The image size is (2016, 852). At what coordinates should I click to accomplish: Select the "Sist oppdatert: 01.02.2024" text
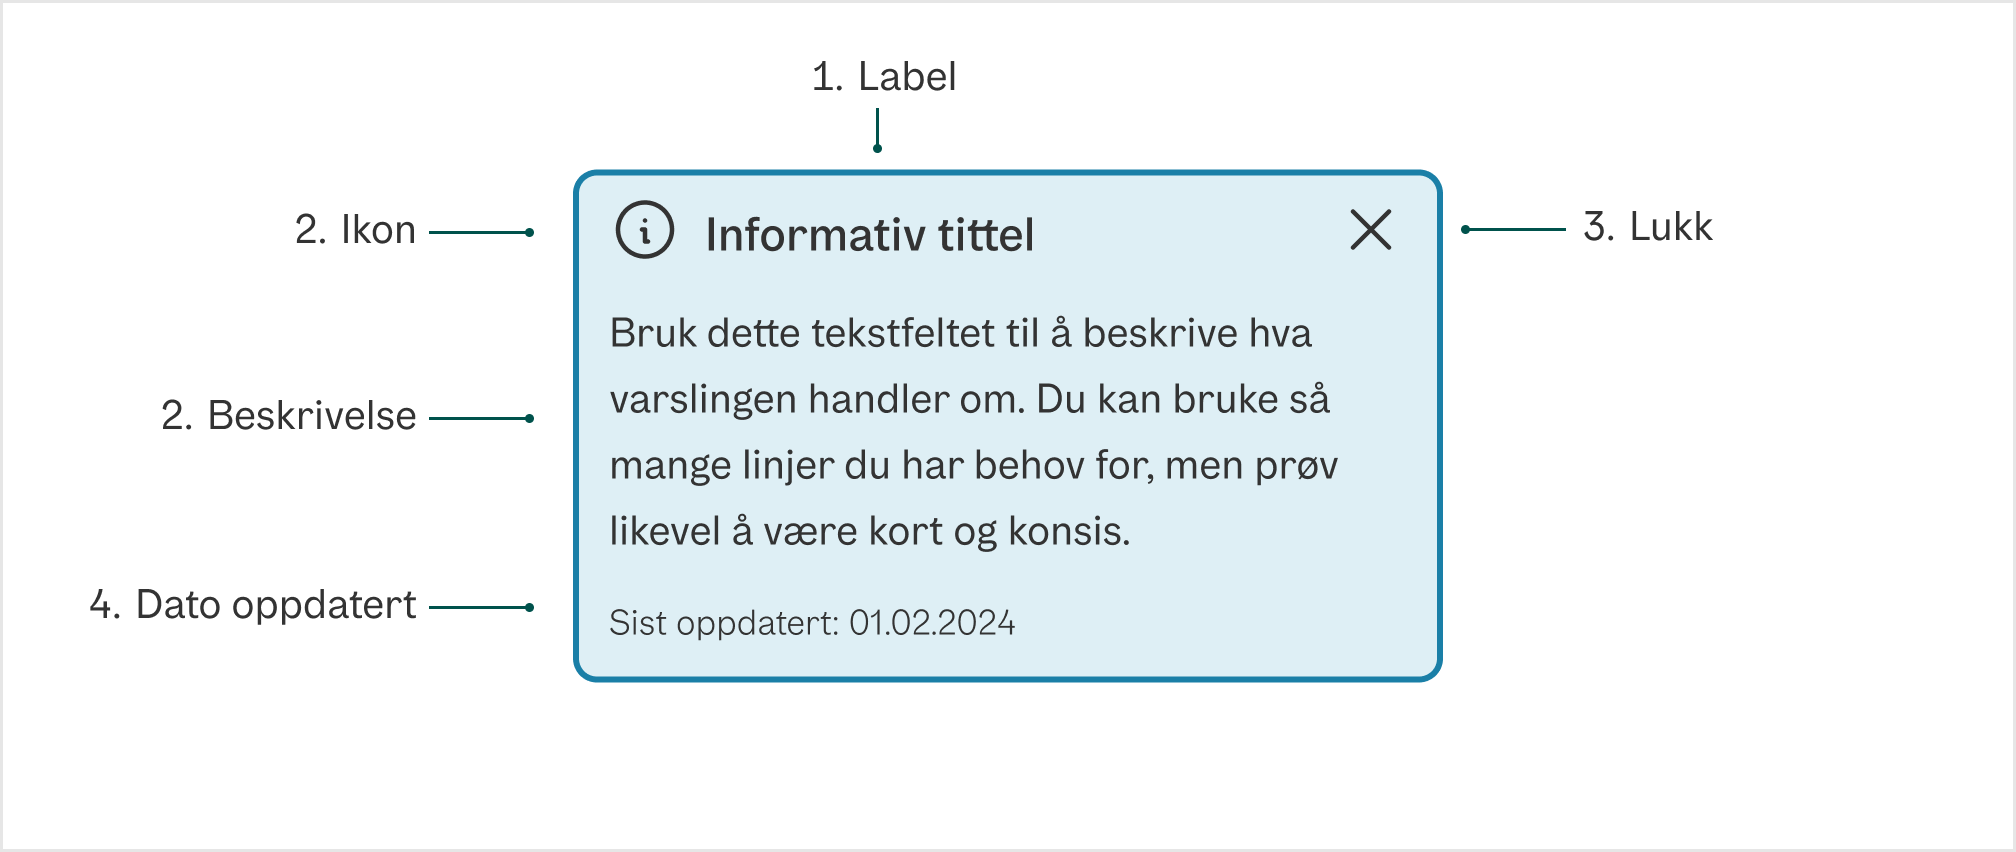coord(814,621)
